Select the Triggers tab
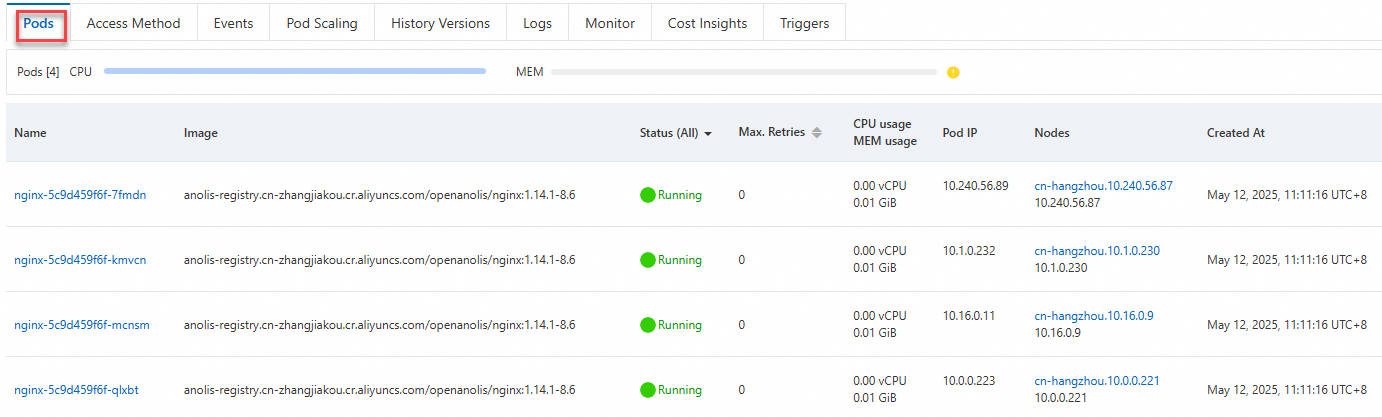 804,23
